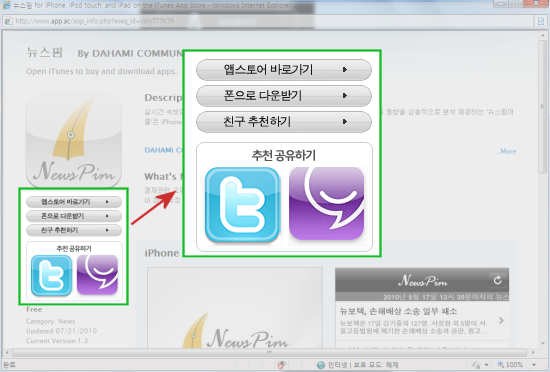The image size is (550, 372).
Task: Click the purple me2day share icon in left sidebar
Action: coord(97,275)
